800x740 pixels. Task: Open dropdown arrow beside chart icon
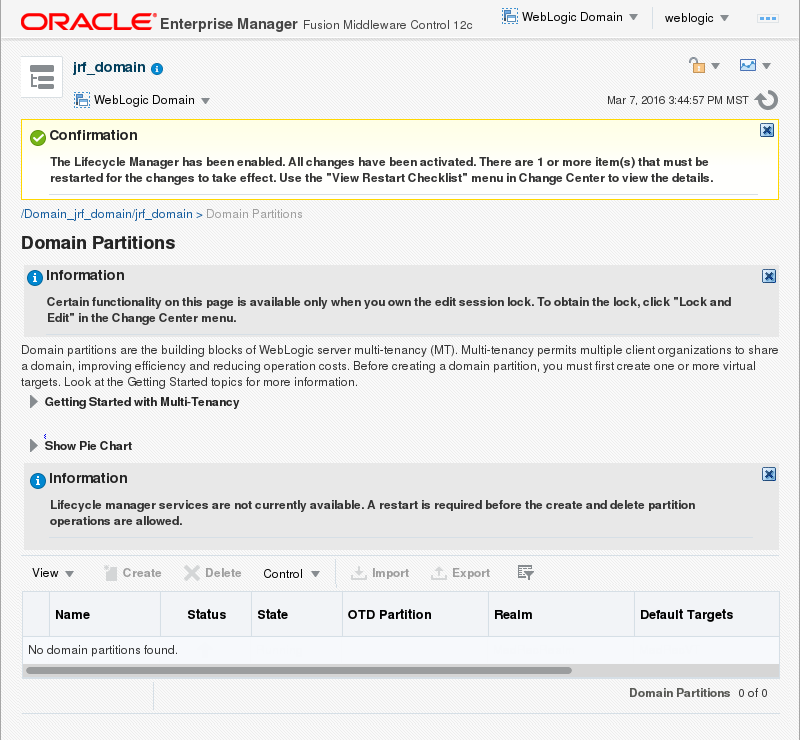[x=766, y=66]
